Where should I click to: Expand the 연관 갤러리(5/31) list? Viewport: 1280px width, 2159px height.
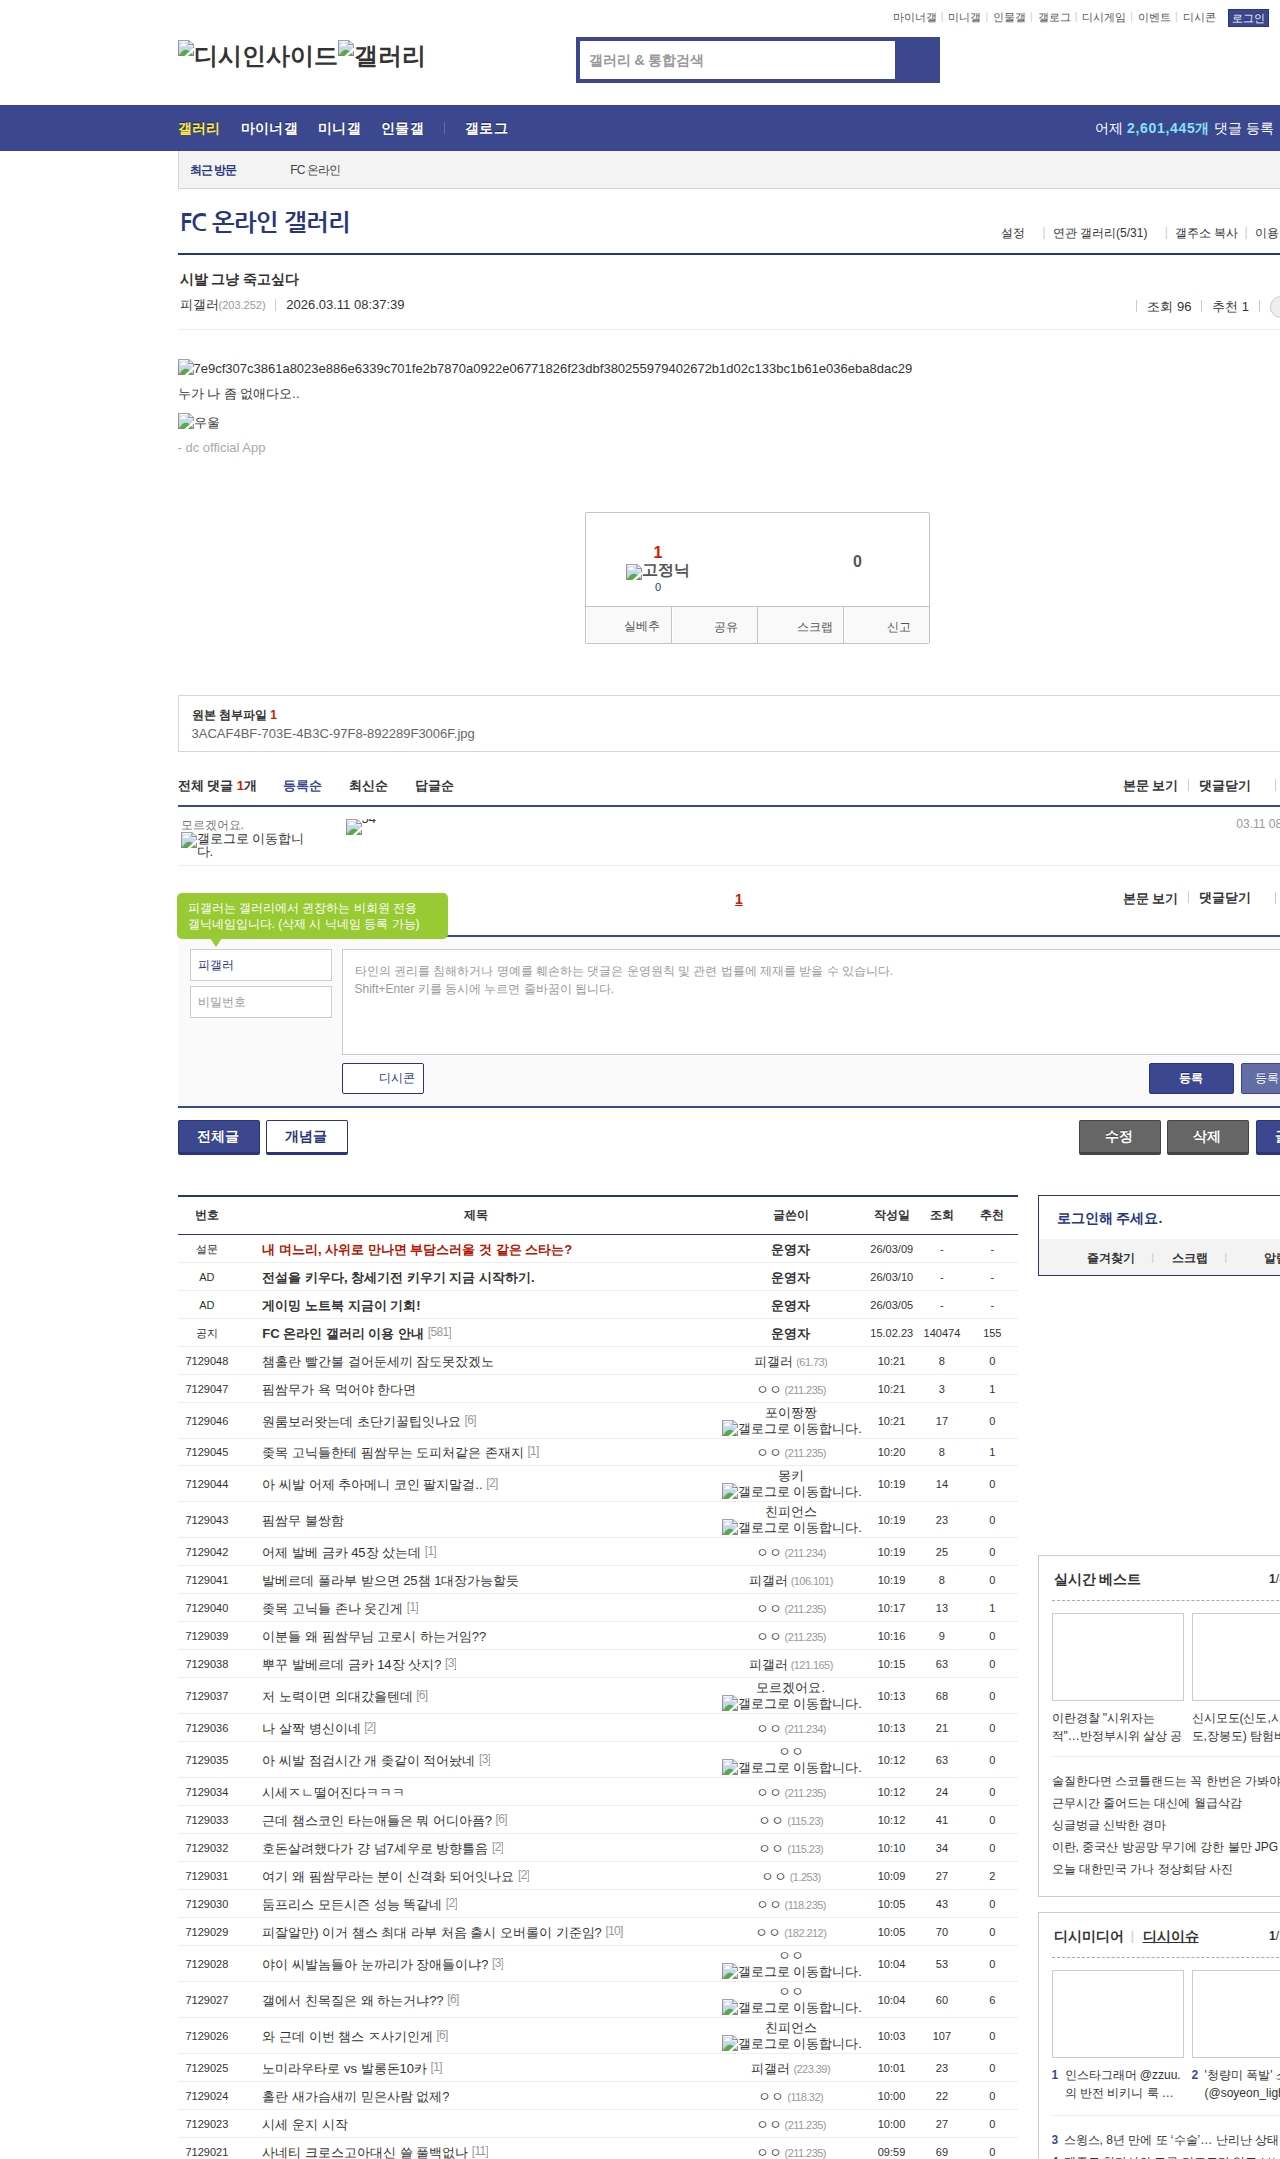click(x=1100, y=233)
